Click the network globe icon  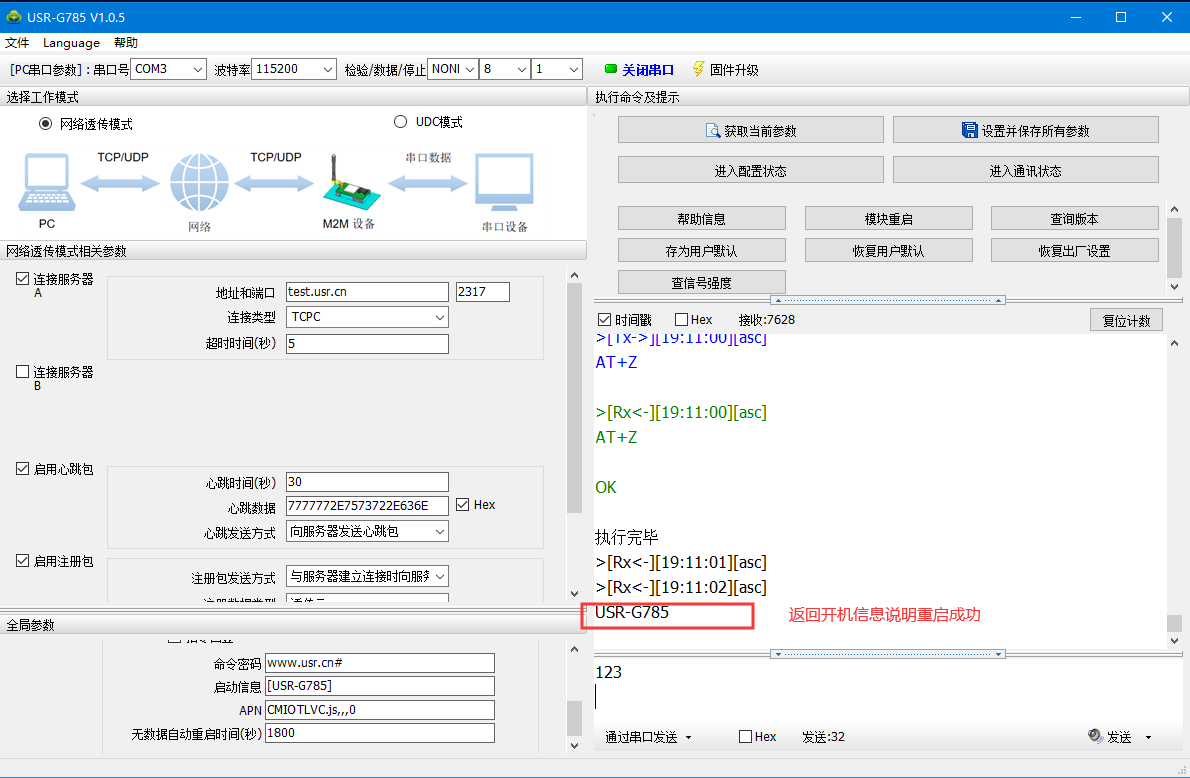pos(199,183)
